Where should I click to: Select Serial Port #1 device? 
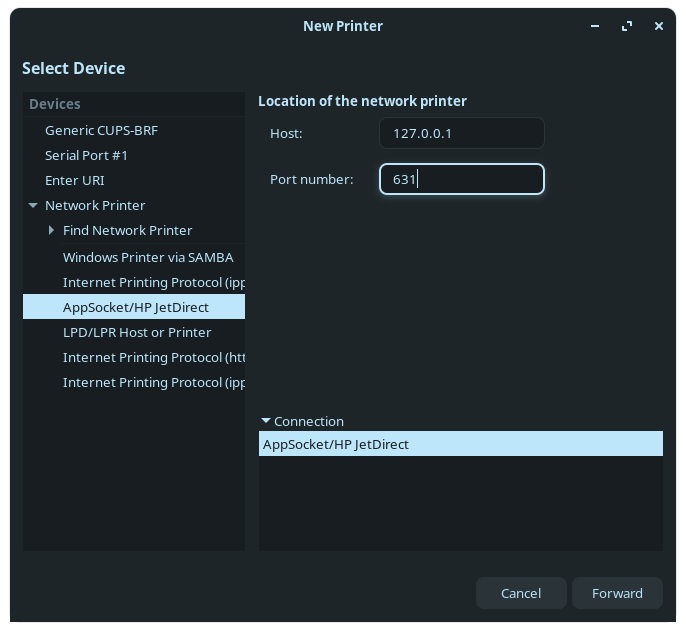point(86,156)
